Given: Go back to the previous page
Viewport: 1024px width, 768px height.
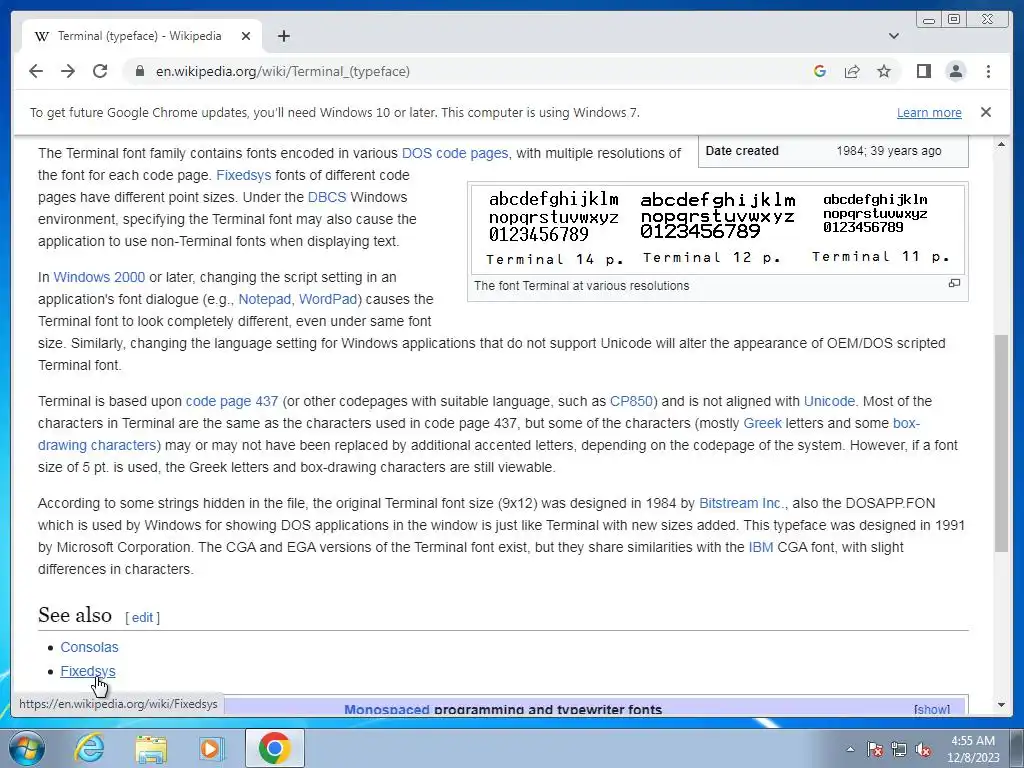Looking at the screenshot, I should tap(36, 71).
